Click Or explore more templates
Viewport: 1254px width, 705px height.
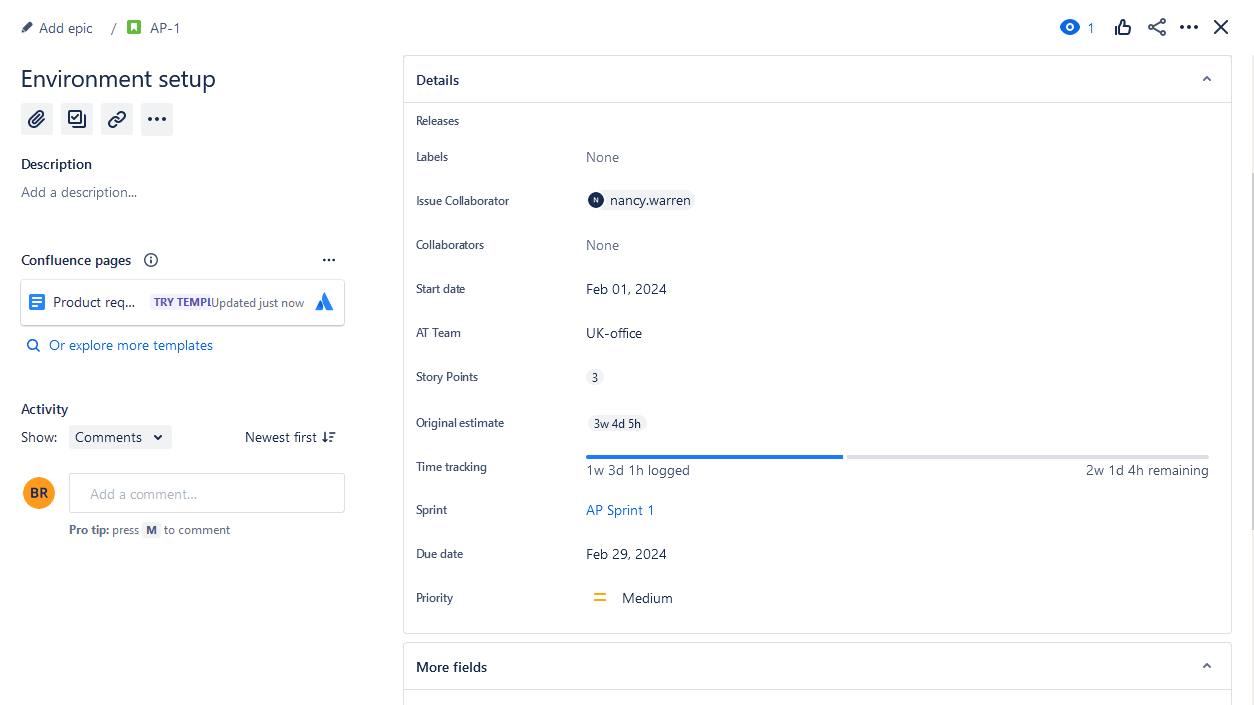click(x=131, y=344)
